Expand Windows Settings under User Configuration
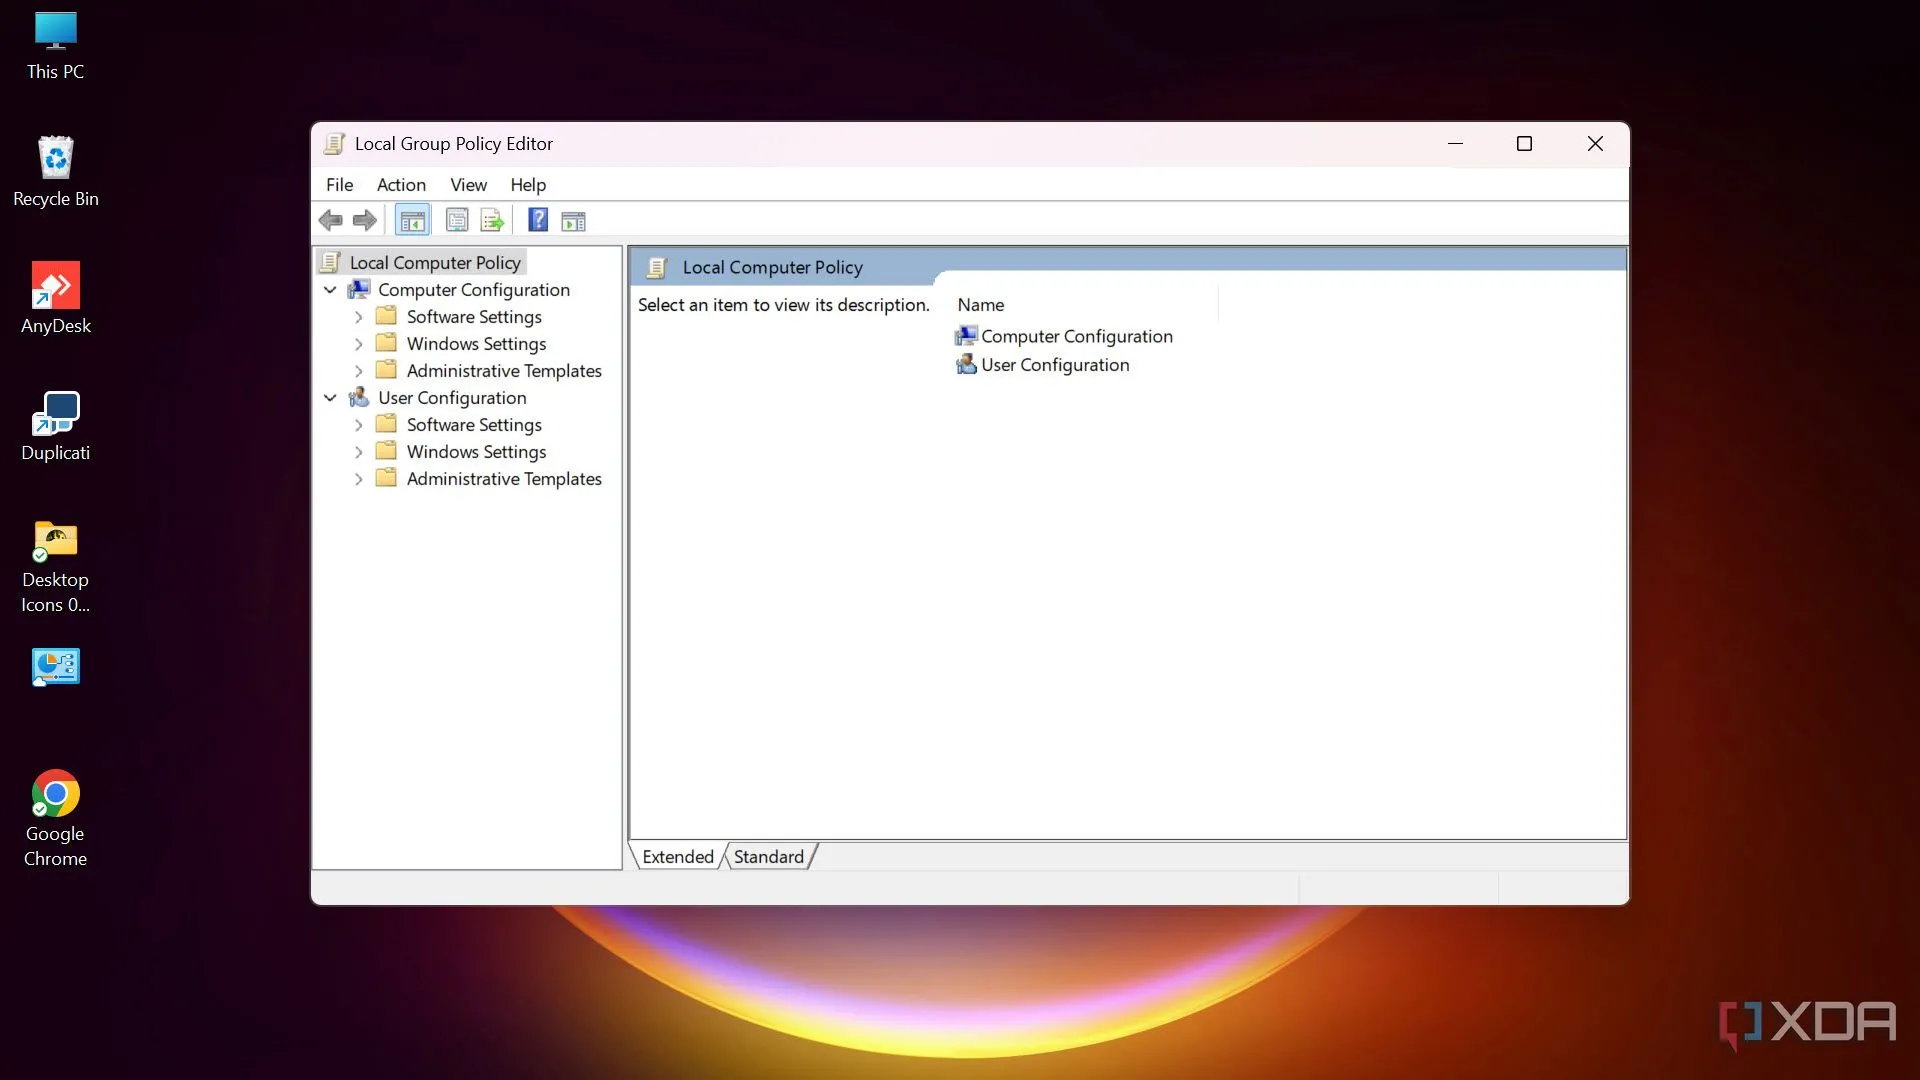 [358, 452]
